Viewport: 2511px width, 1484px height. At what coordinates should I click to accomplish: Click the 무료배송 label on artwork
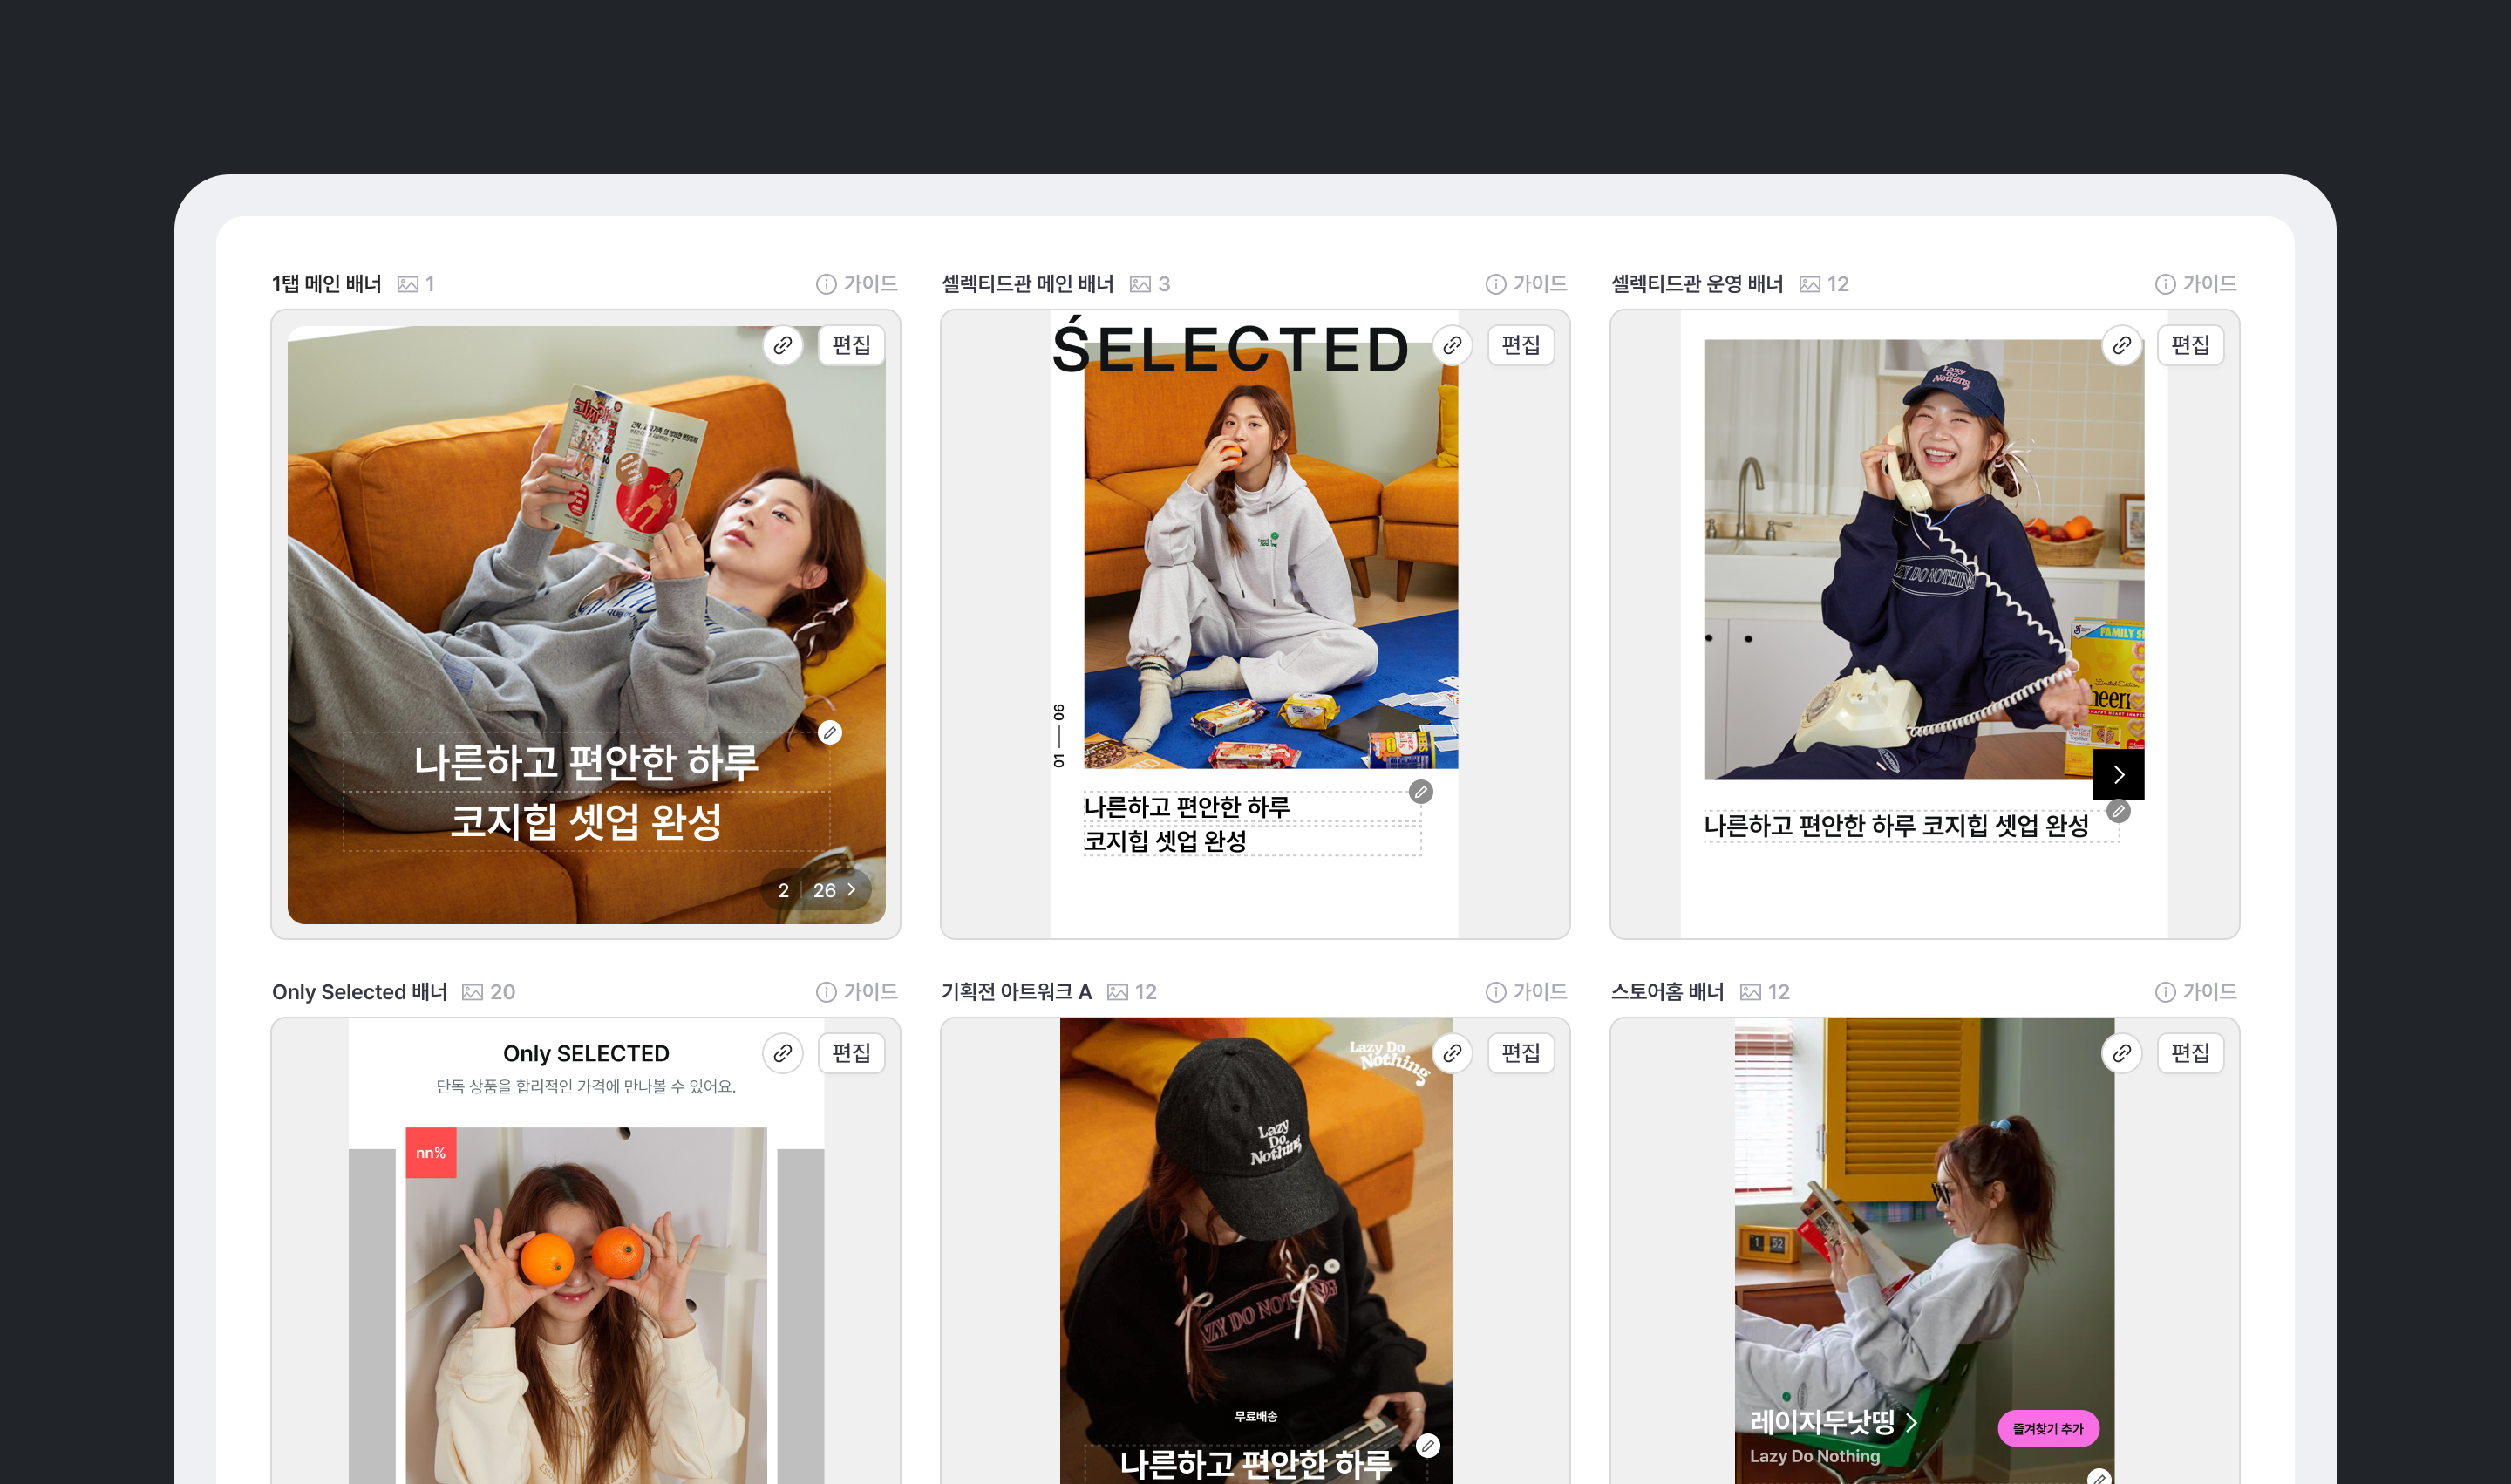coord(1256,1416)
